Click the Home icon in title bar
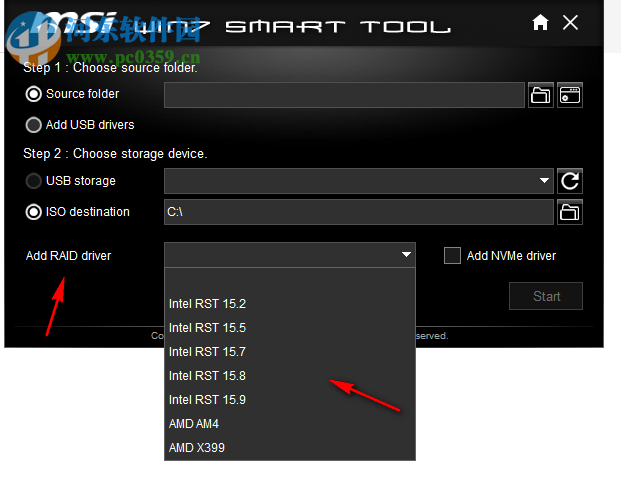This screenshot has height=486, width=621. pyautogui.click(x=540, y=23)
